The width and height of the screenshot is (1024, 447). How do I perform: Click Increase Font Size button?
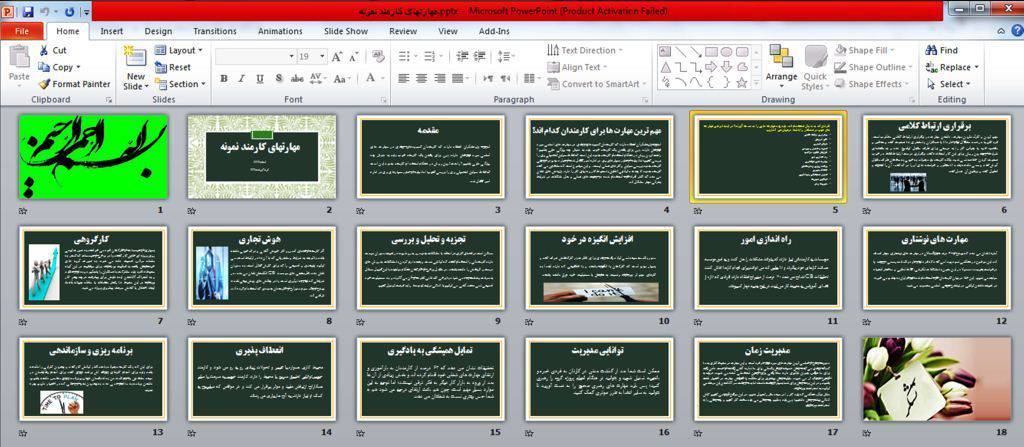coord(337,57)
